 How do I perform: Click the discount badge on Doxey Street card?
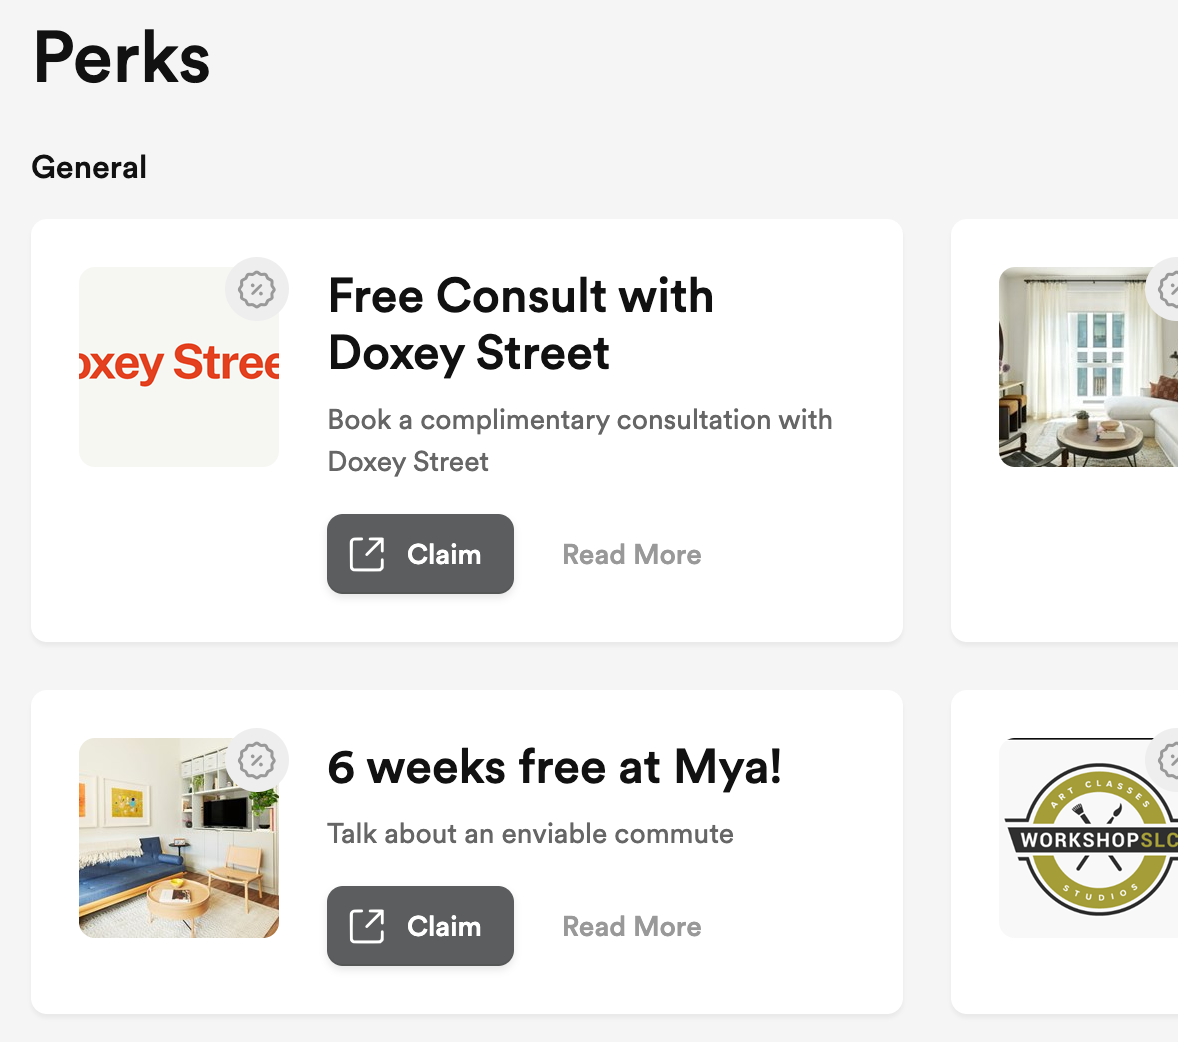[257, 290]
